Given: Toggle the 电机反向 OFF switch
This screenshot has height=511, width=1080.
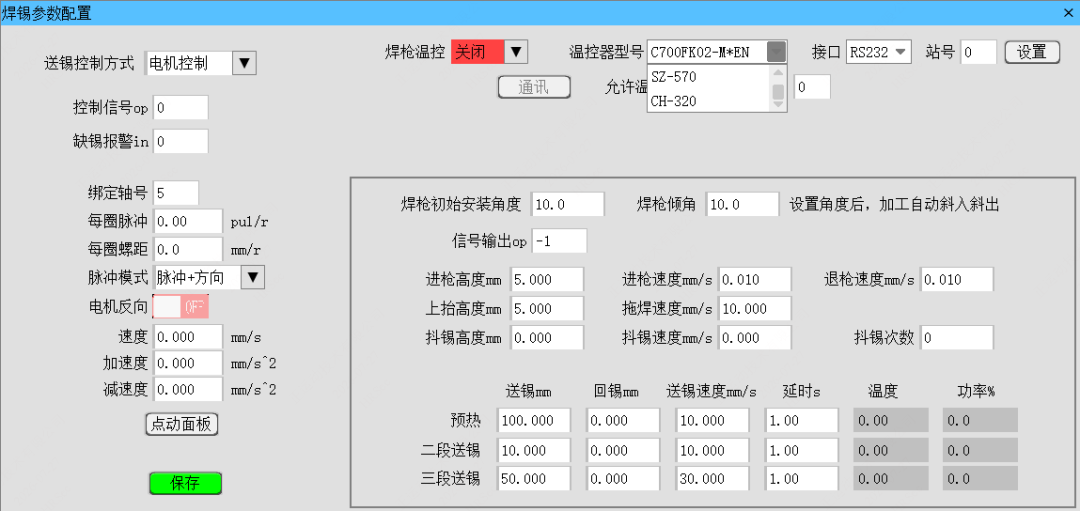Looking at the screenshot, I should click(180, 306).
